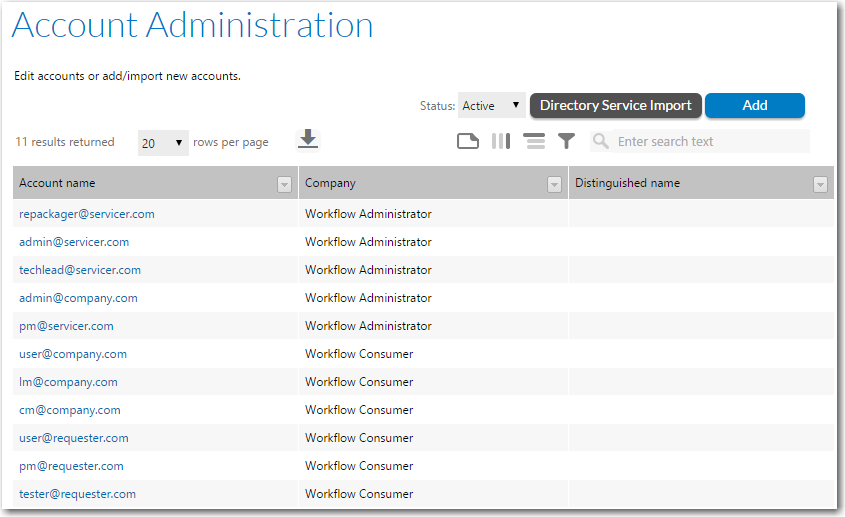The image size is (845, 517).
Task: Open Distinguished name column filter arrow
Action: 820,184
